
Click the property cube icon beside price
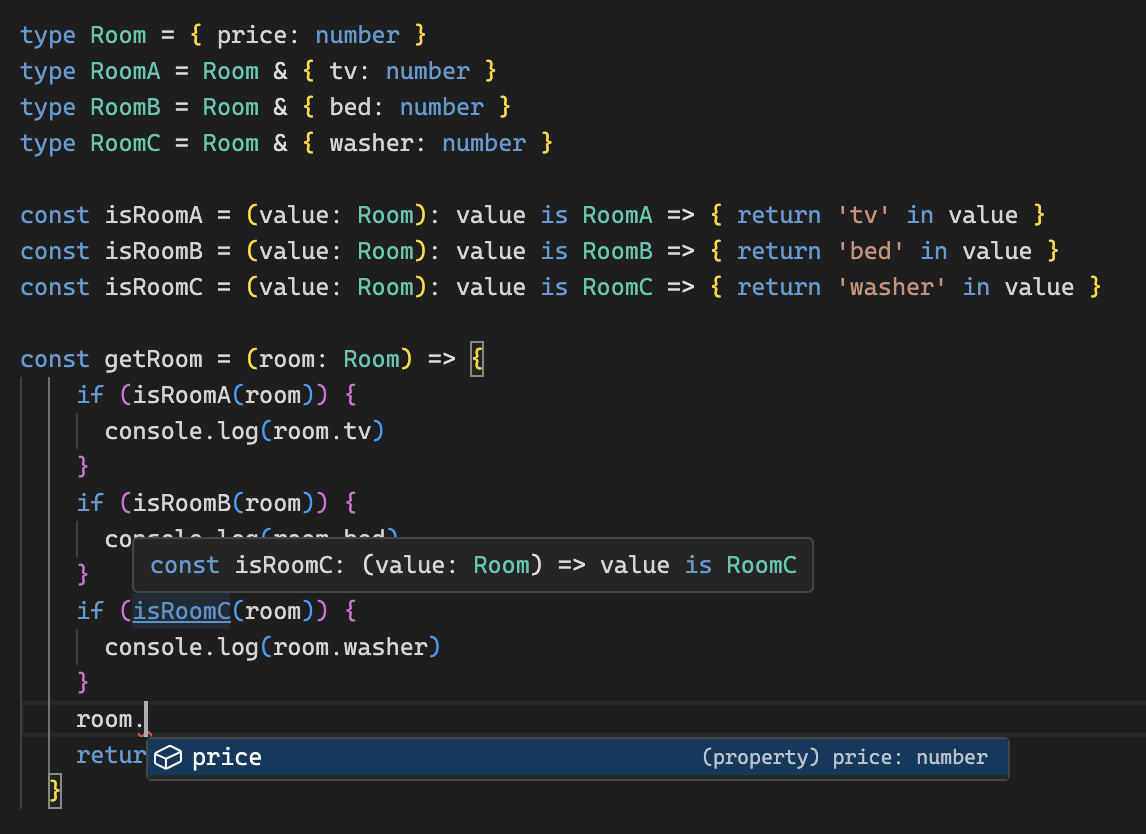tap(168, 758)
